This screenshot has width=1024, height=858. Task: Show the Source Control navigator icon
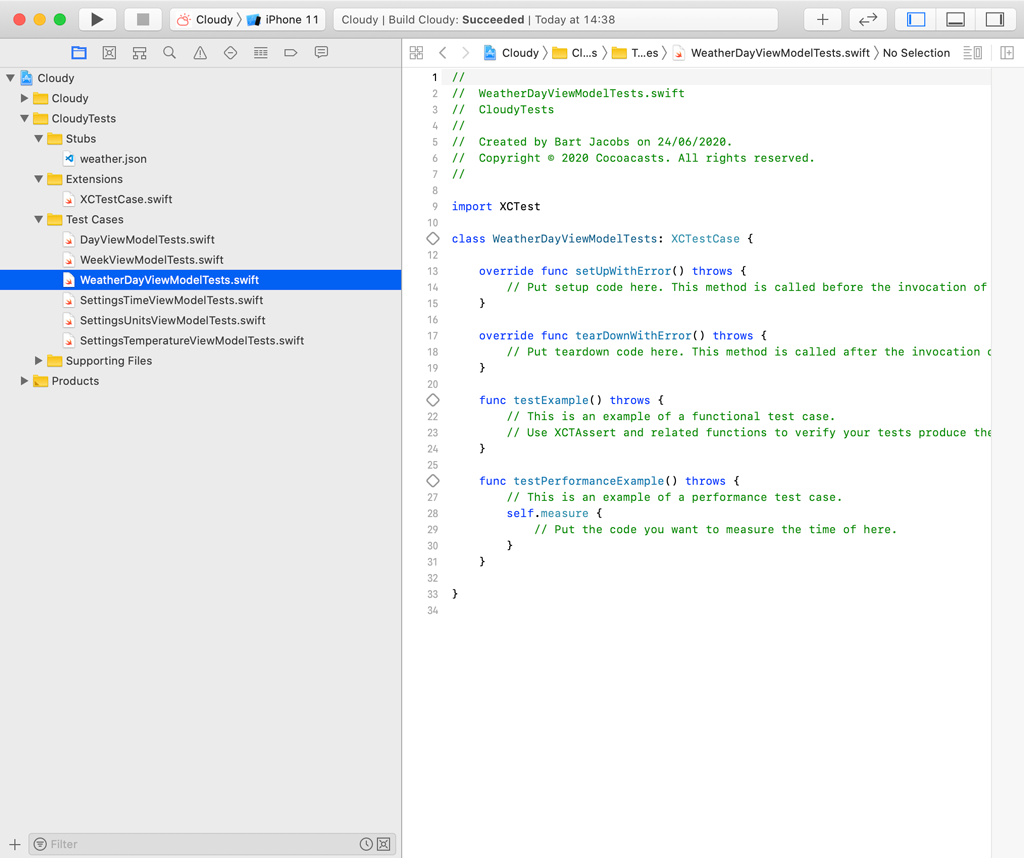click(108, 53)
